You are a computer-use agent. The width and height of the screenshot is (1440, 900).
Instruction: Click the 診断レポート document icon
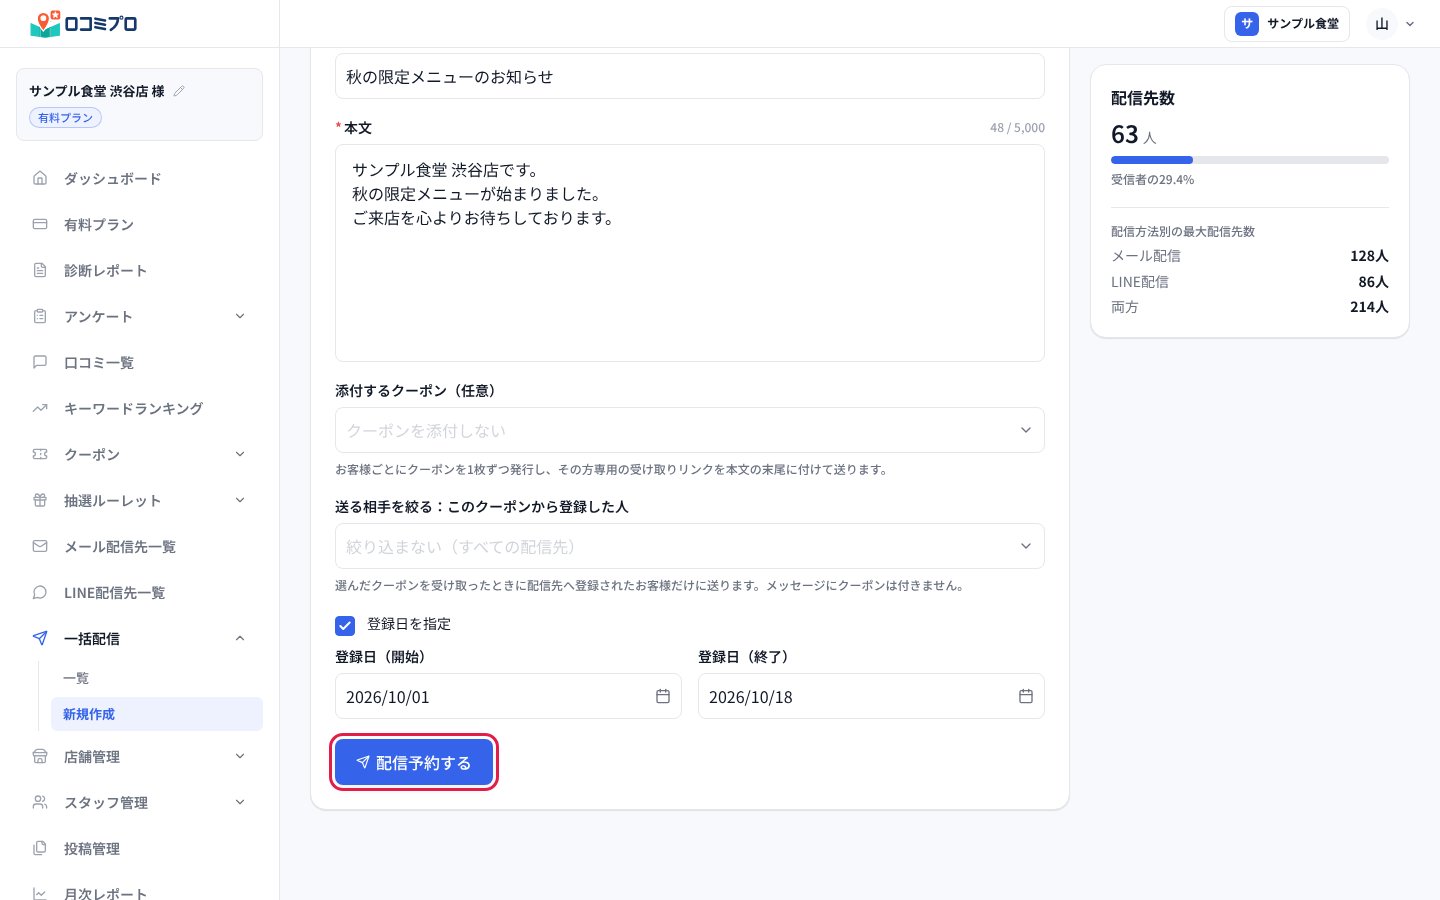(40, 270)
